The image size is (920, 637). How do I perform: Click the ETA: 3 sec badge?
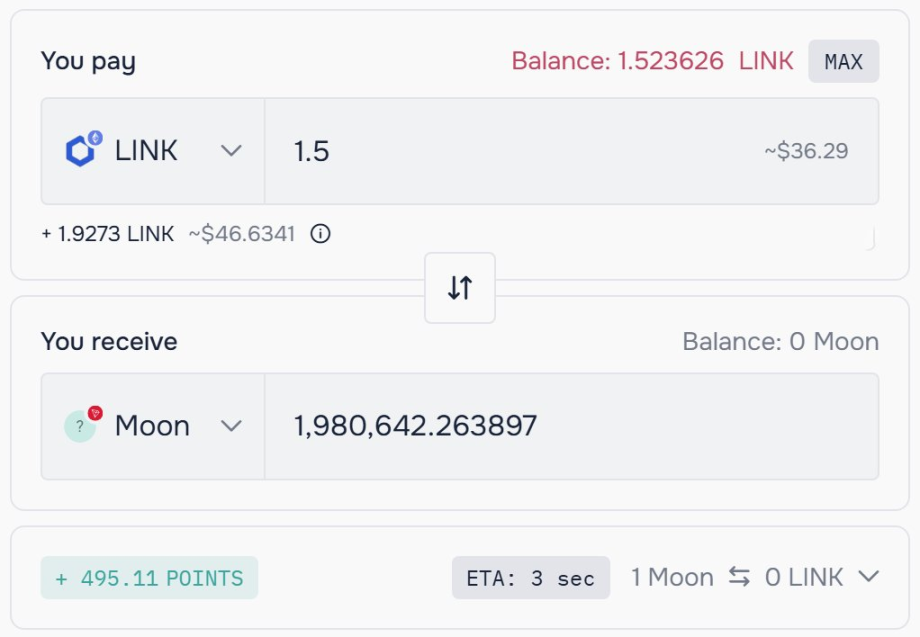(530, 578)
